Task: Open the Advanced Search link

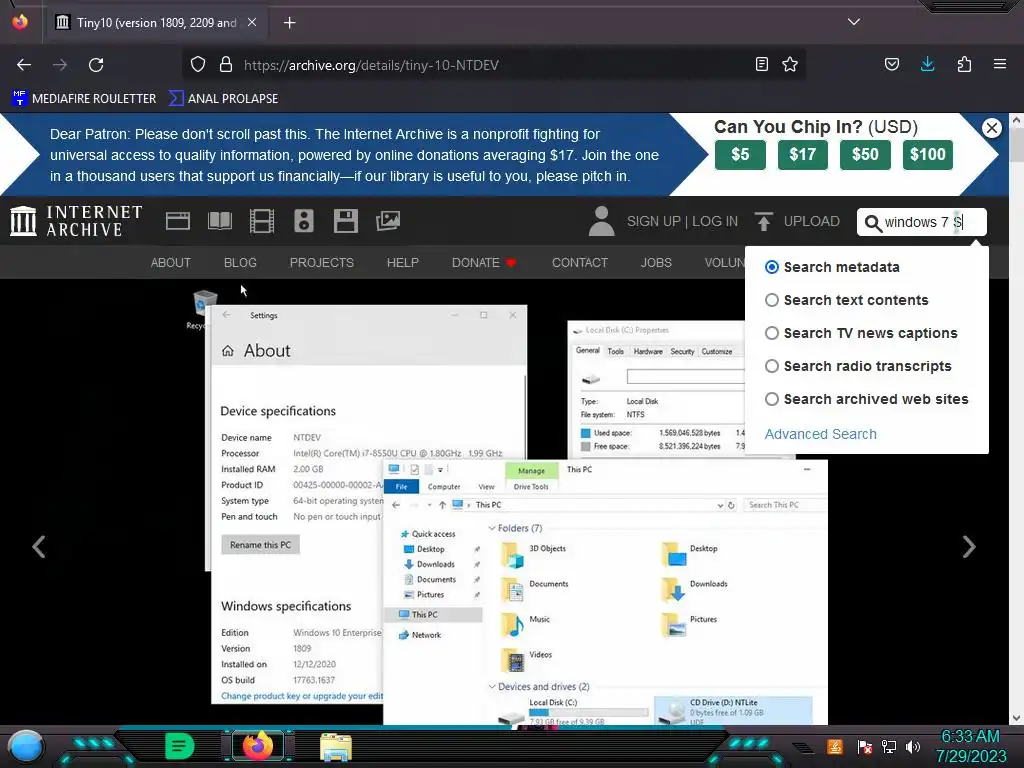Action: click(x=820, y=434)
